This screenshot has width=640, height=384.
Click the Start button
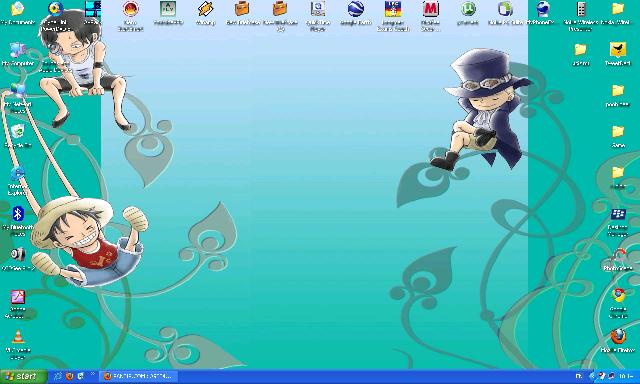click(x=23, y=376)
